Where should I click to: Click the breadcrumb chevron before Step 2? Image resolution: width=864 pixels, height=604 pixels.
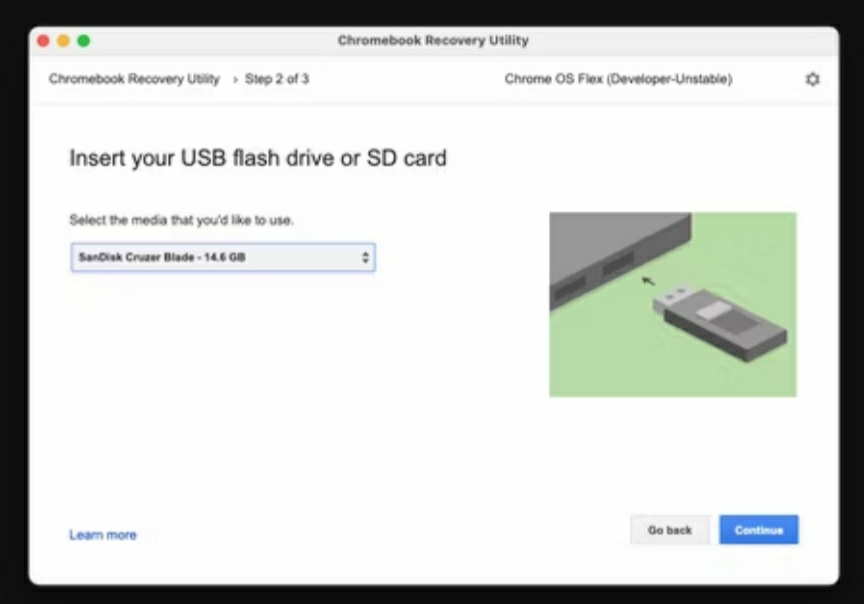click(235, 80)
